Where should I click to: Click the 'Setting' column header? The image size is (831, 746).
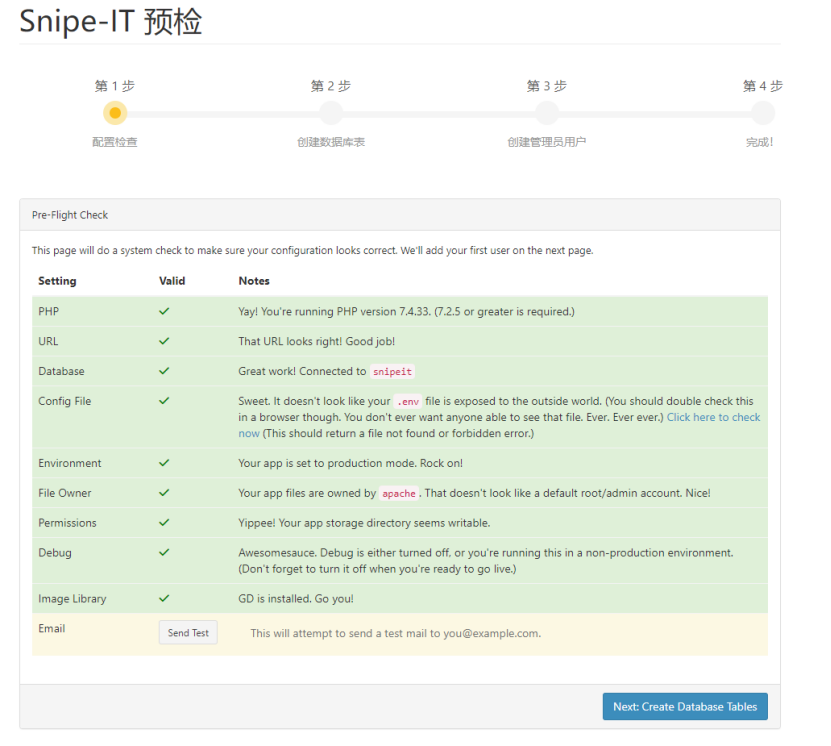coord(57,281)
